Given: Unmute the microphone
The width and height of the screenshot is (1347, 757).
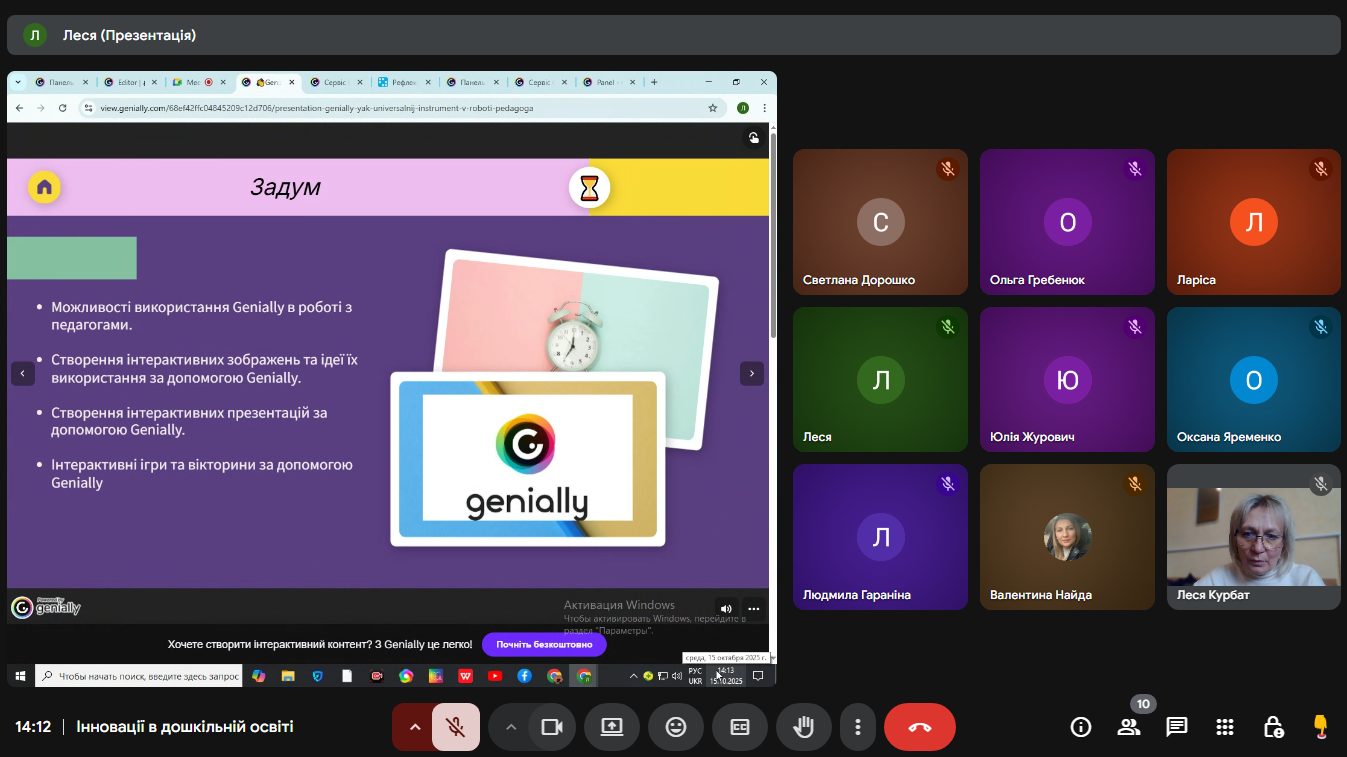Looking at the screenshot, I should click(x=456, y=727).
